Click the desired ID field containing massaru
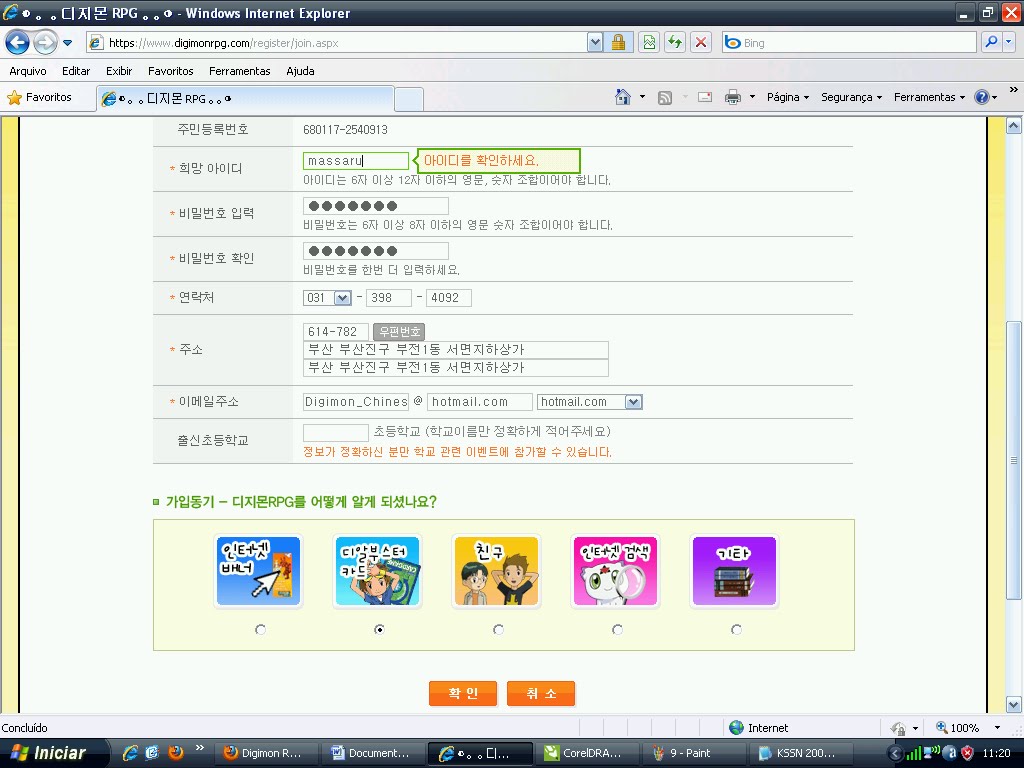Image resolution: width=1024 pixels, height=768 pixels. (x=356, y=161)
